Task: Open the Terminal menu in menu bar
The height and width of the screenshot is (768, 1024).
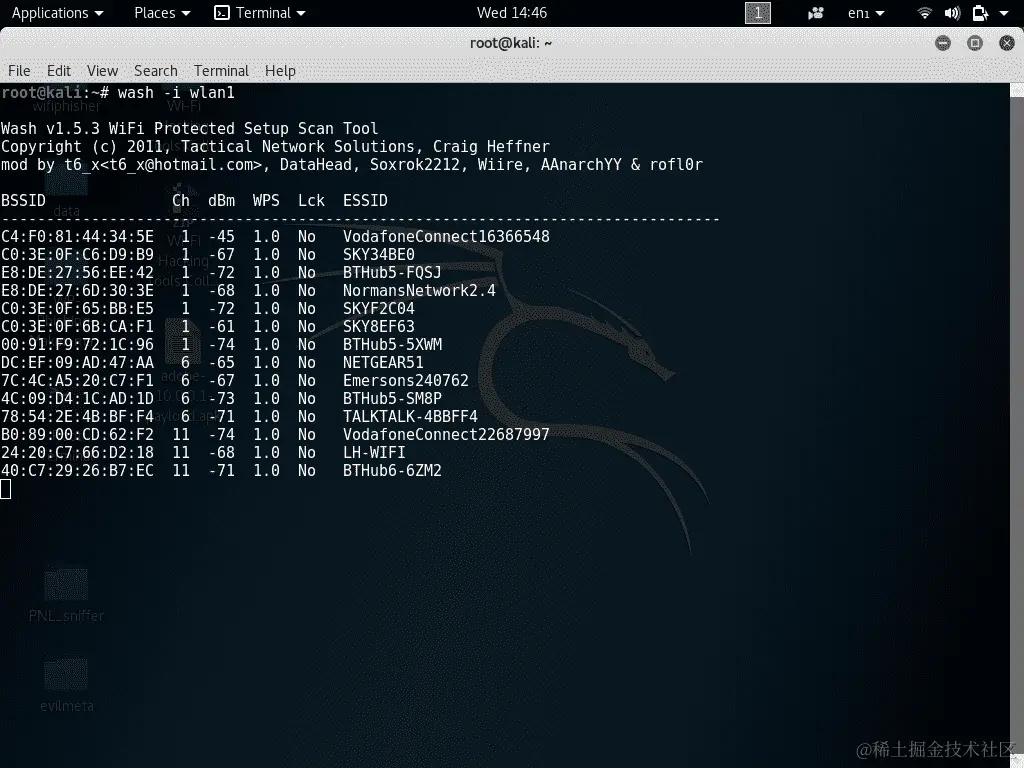Action: click(221, 71)
